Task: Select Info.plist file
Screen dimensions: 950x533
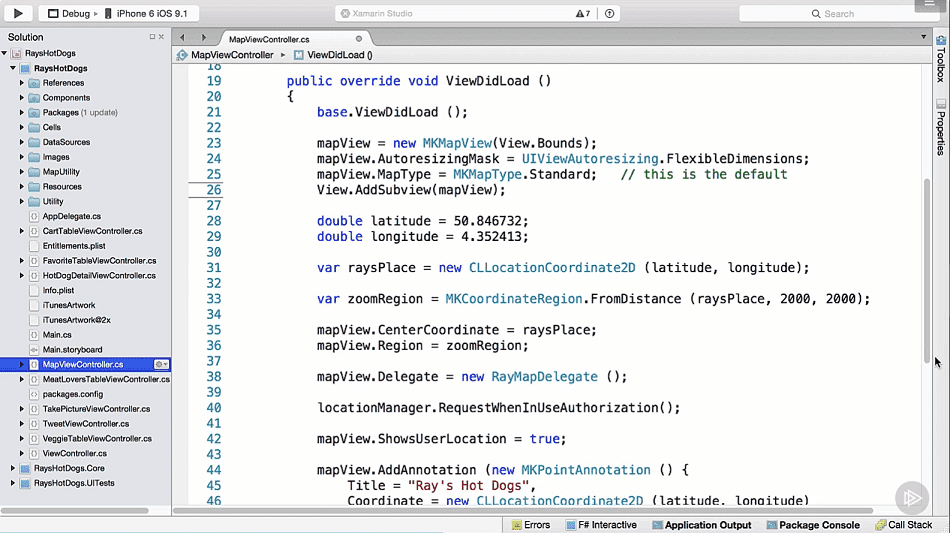Action: (x=58, y=291)
